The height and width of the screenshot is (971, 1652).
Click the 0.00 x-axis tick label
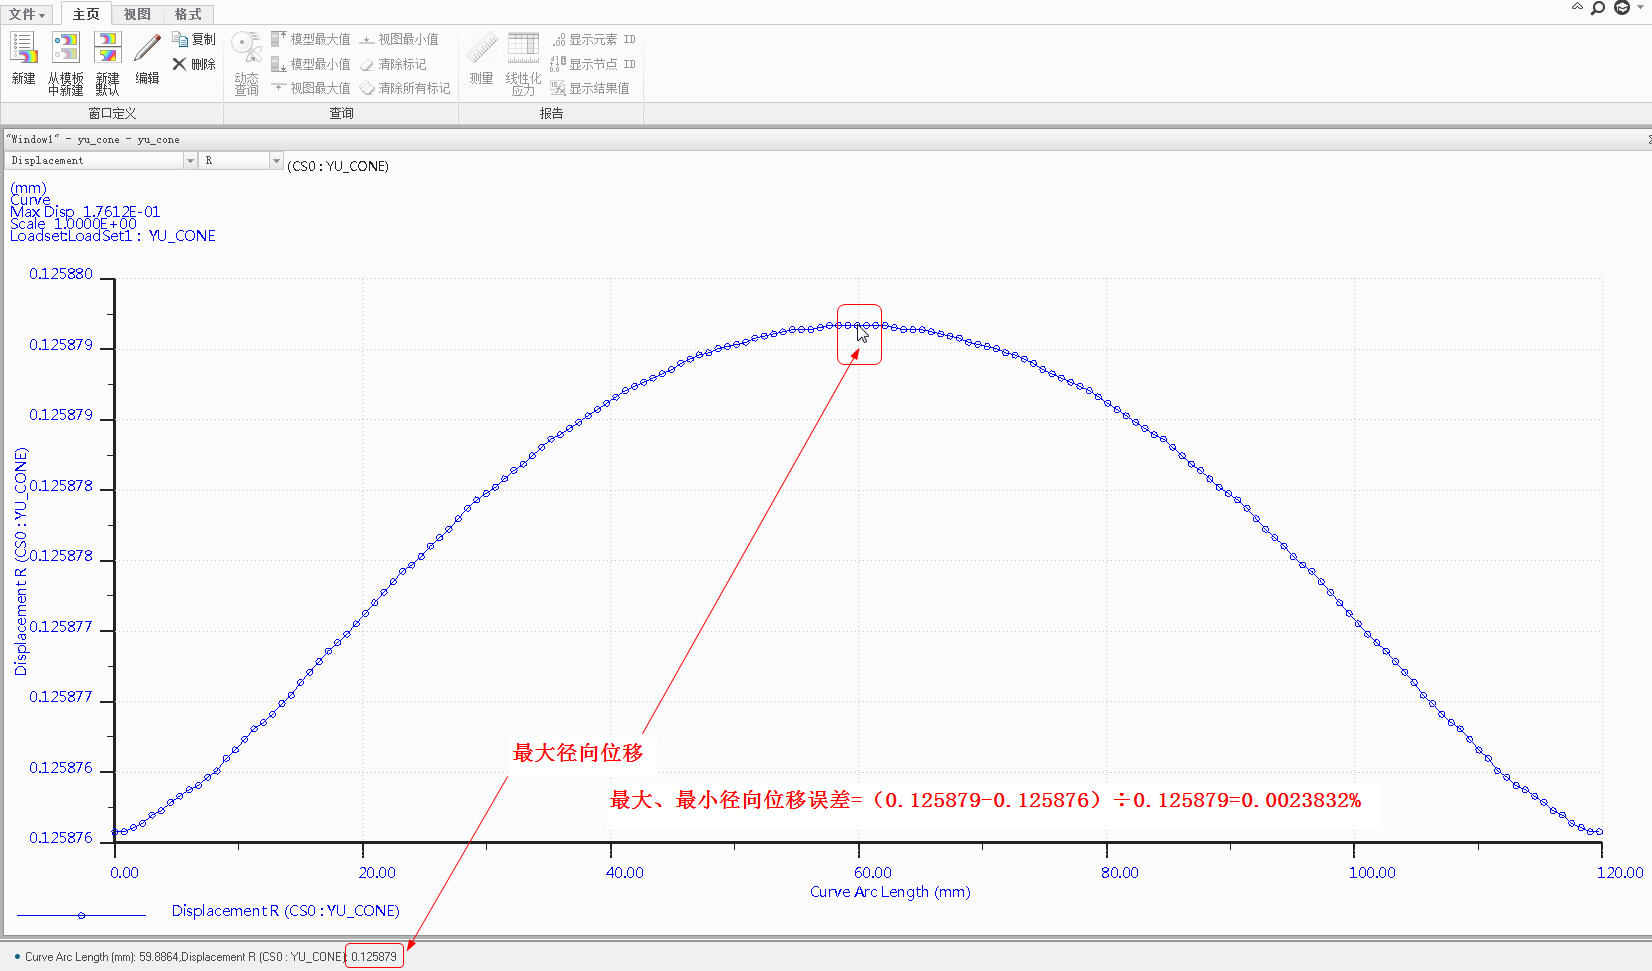(124, 873)
